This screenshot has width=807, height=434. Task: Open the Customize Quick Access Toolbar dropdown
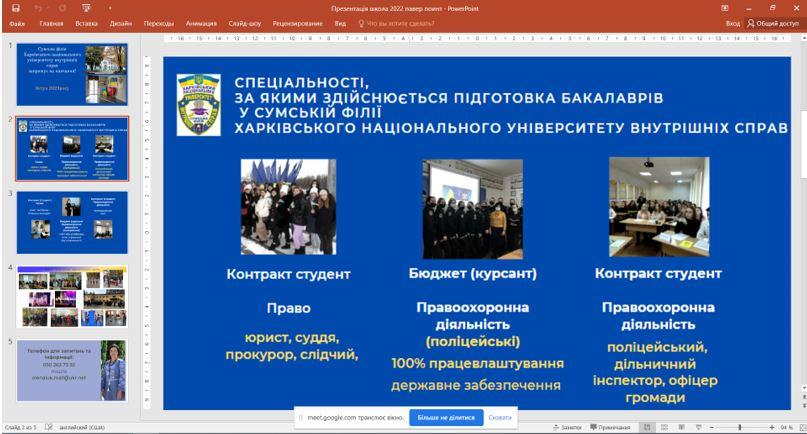(110, 8)
